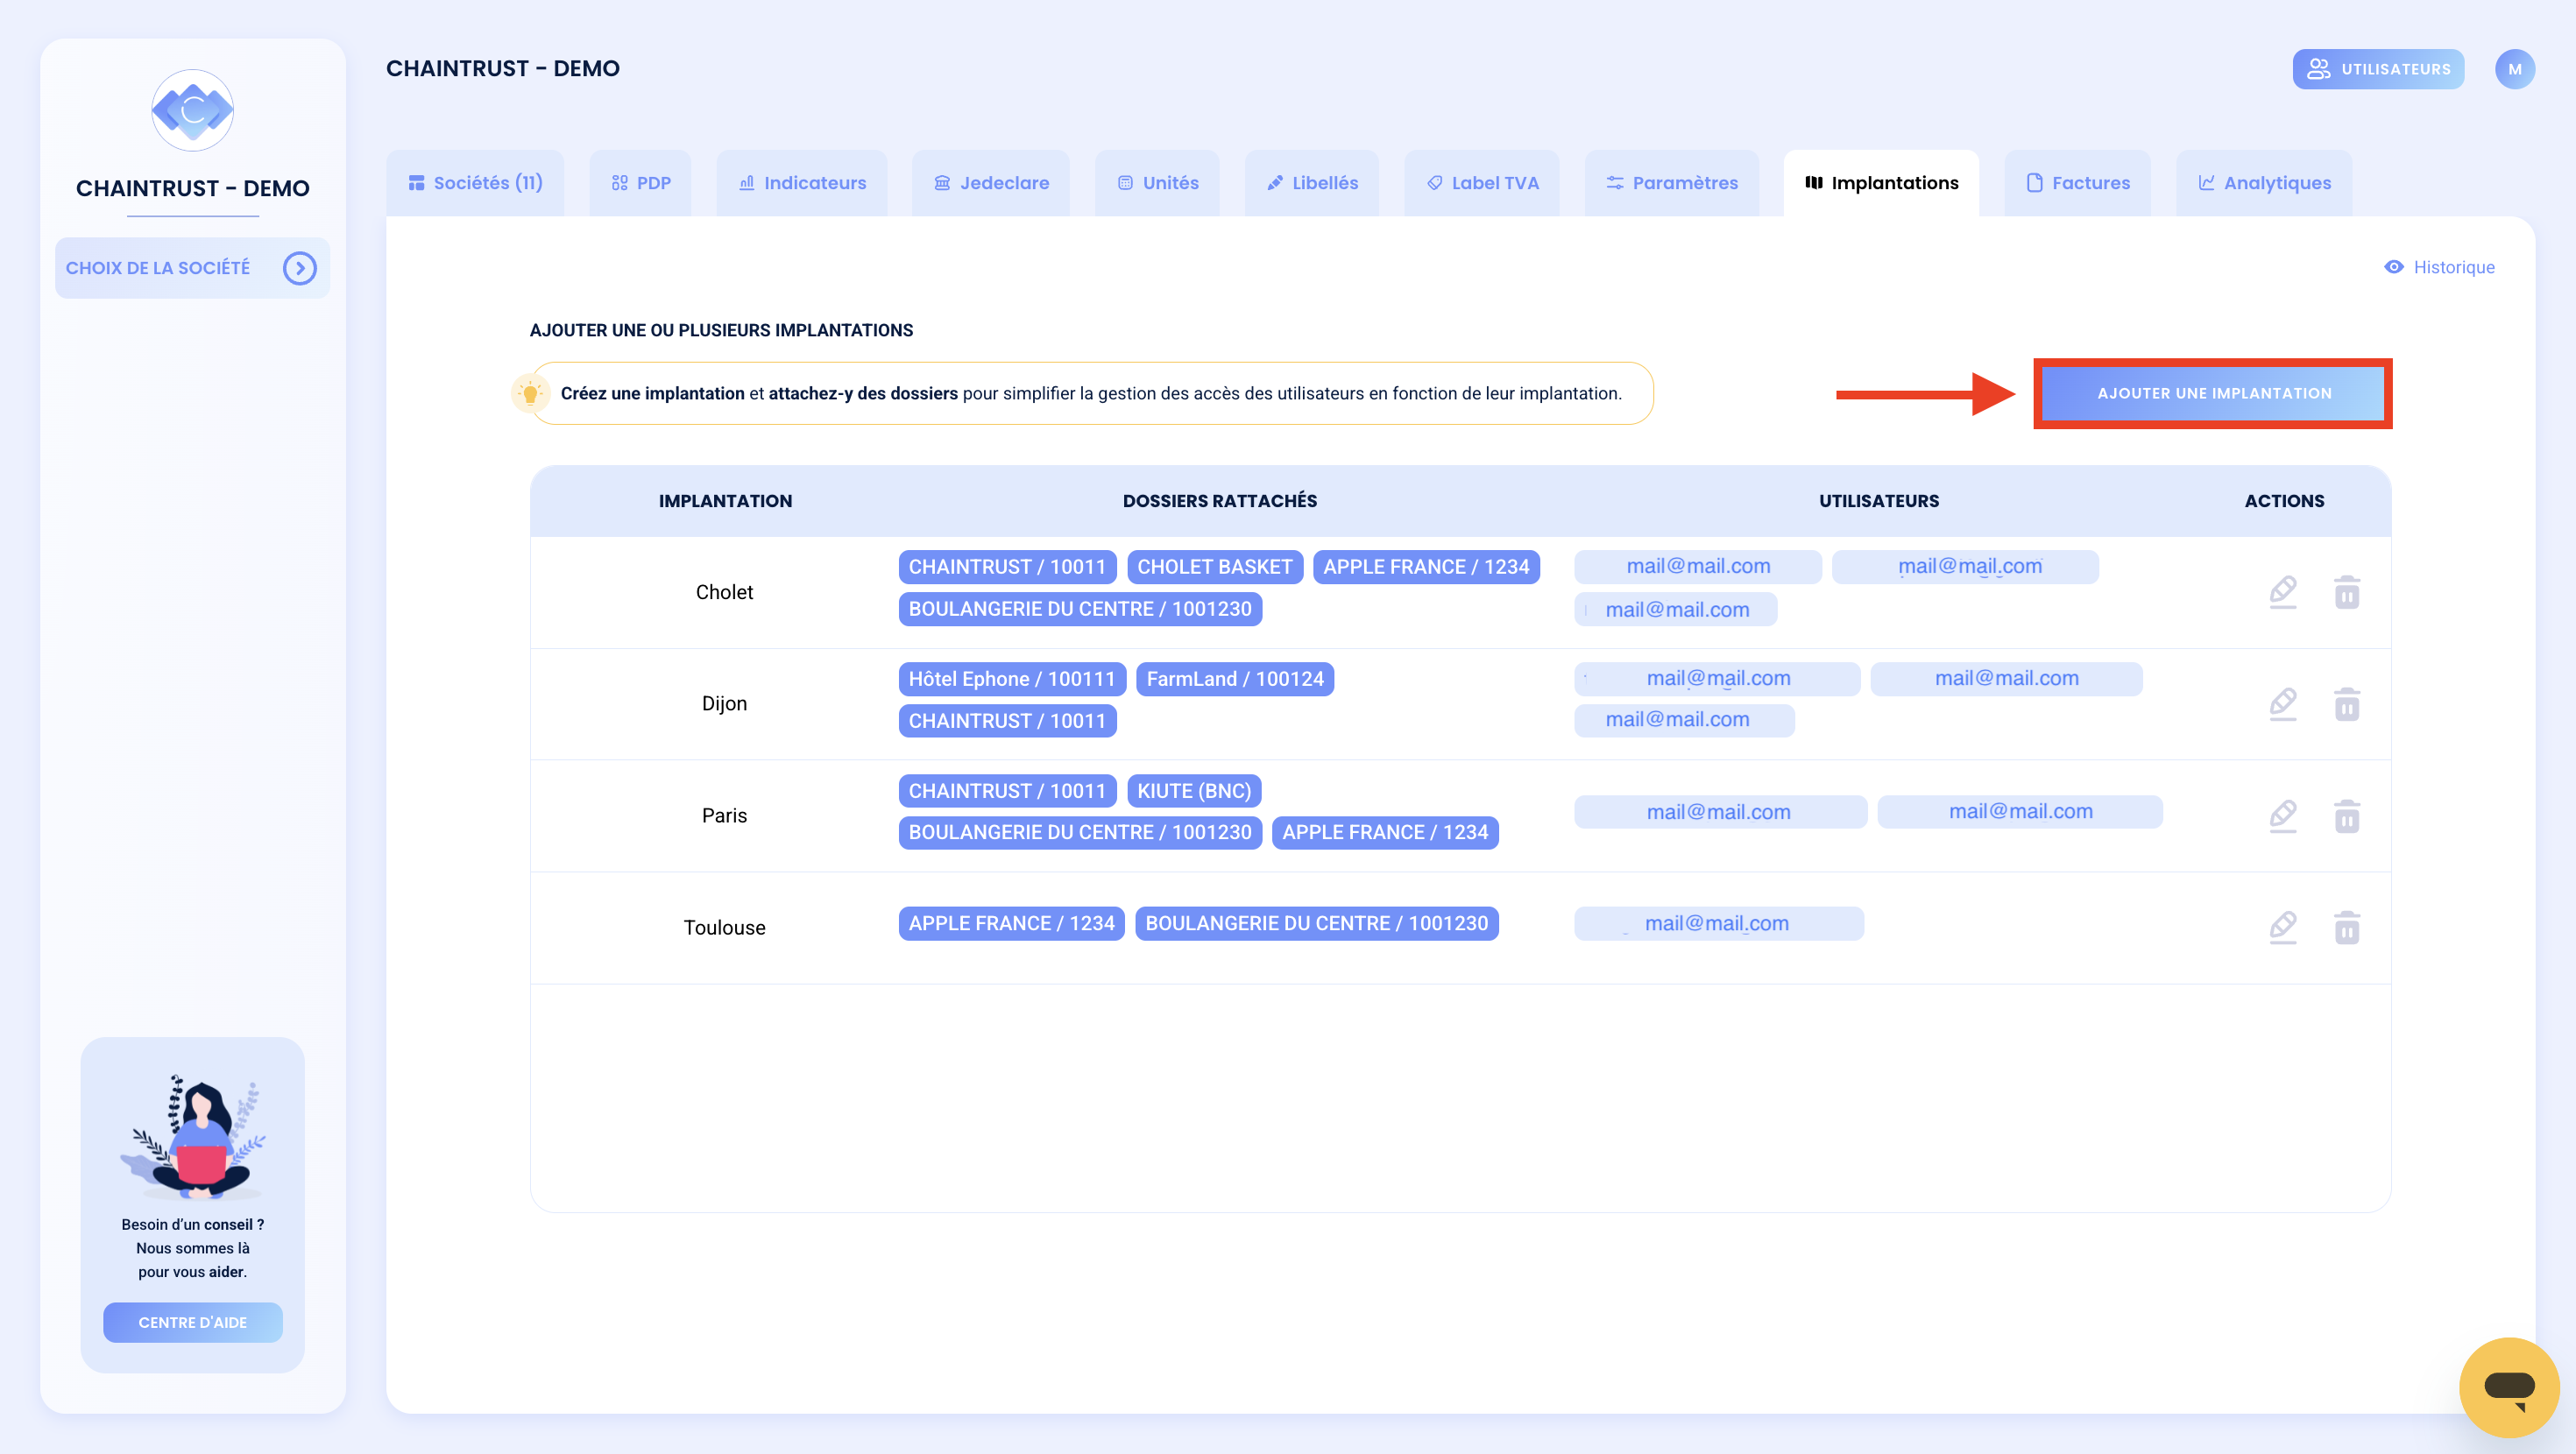Image resolution: width=2576 pixels, height=1454 pixels.
Task: Click APPLE FRANCE / 1234 tag in Paris row
Action: pos(1385,832)
